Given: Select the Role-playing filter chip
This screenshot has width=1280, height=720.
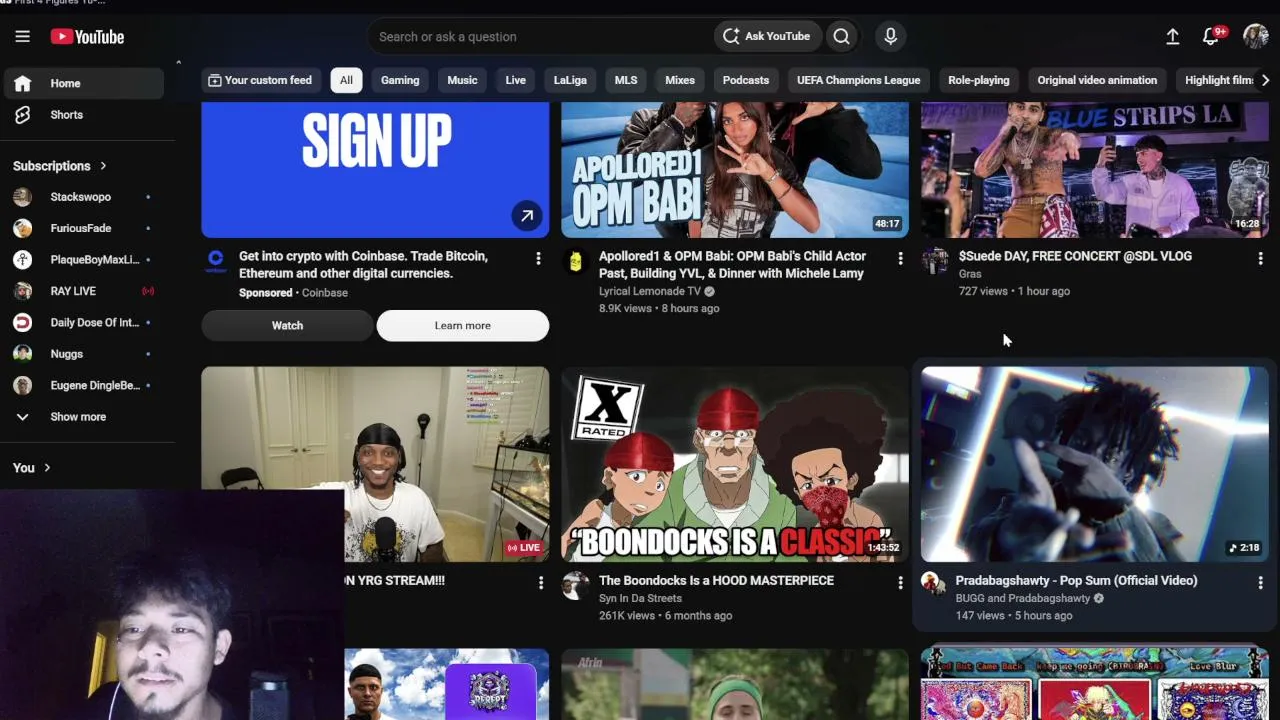Looking at the screenshot, I should tap(979, 80).
